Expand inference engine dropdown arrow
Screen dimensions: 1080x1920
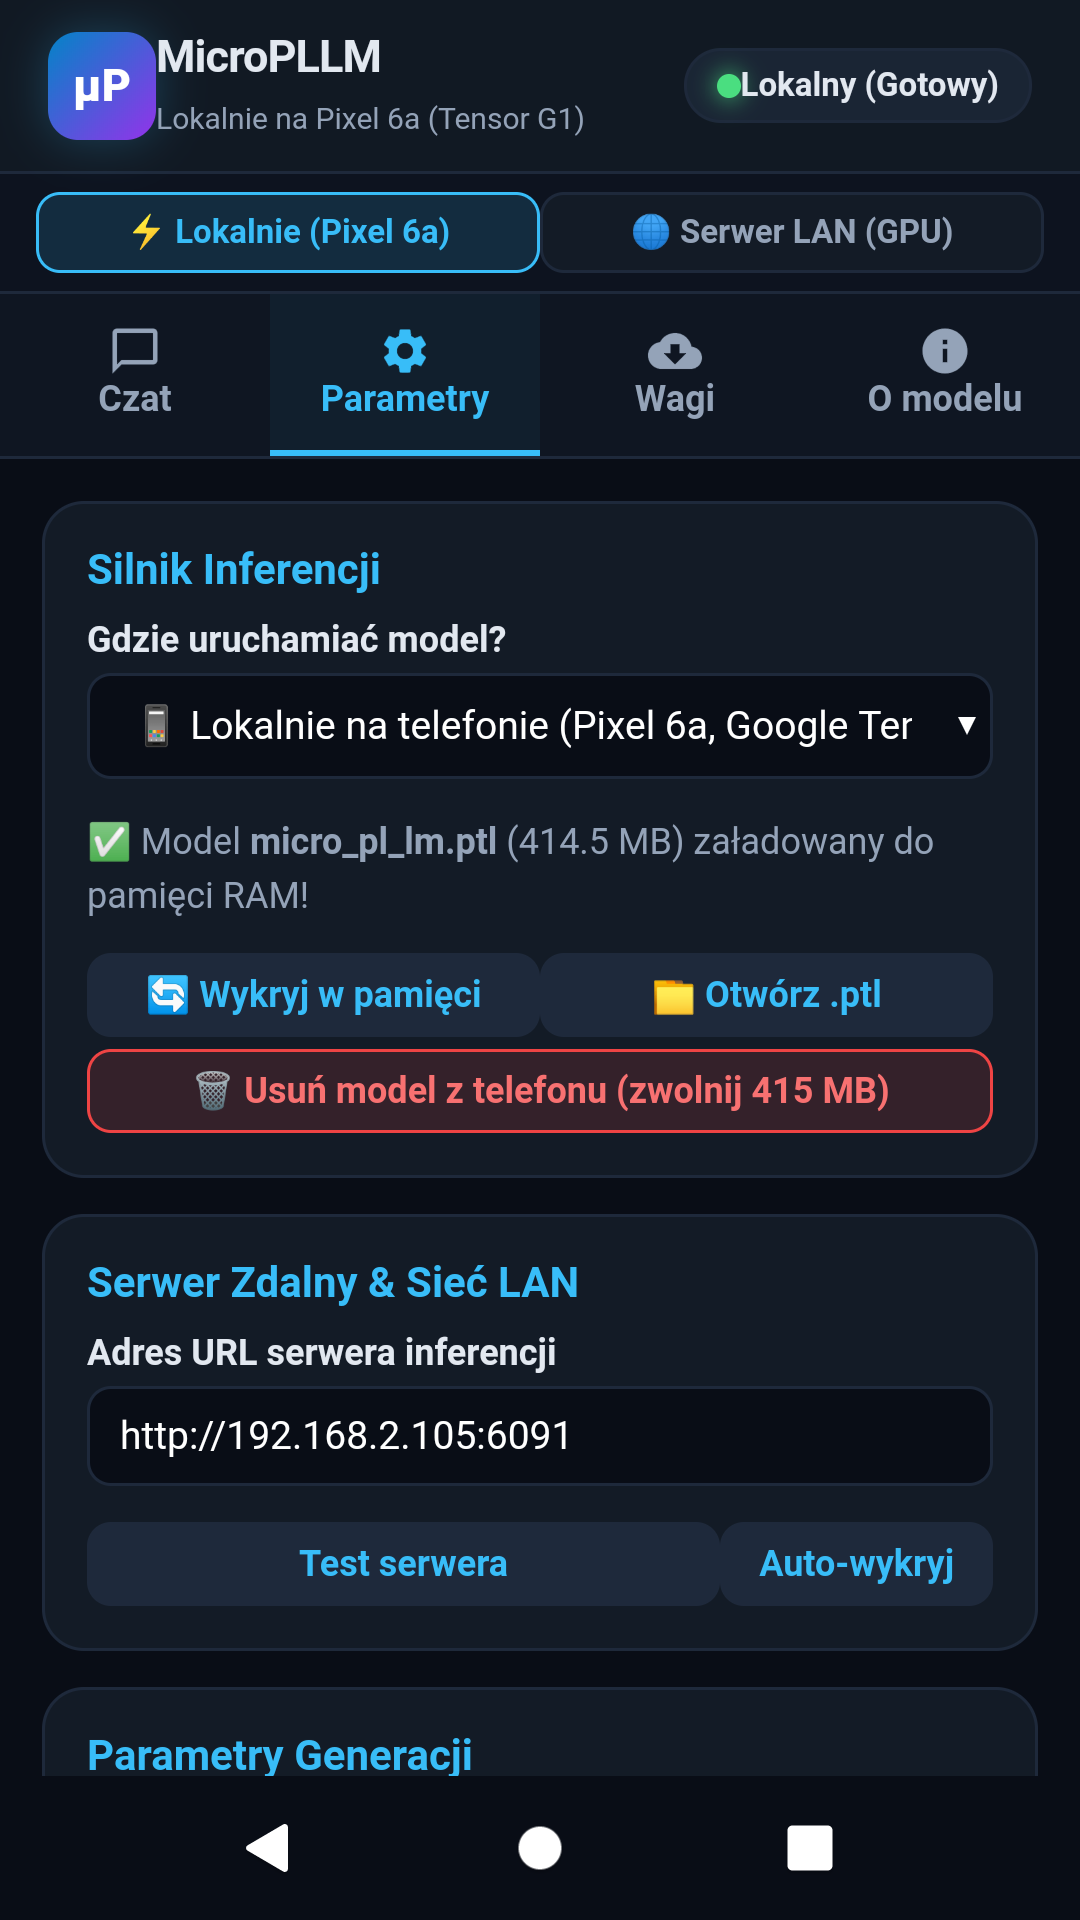tap(966, 726)
